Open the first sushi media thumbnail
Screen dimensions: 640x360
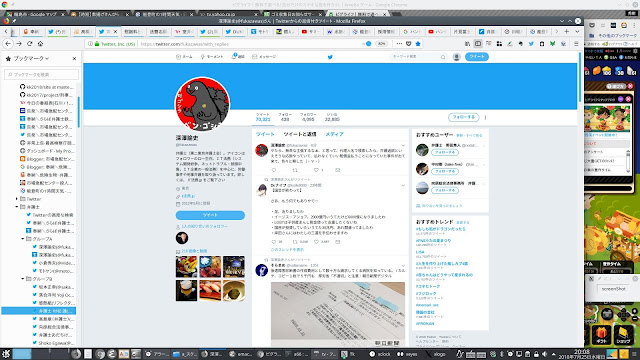point(187,267)
